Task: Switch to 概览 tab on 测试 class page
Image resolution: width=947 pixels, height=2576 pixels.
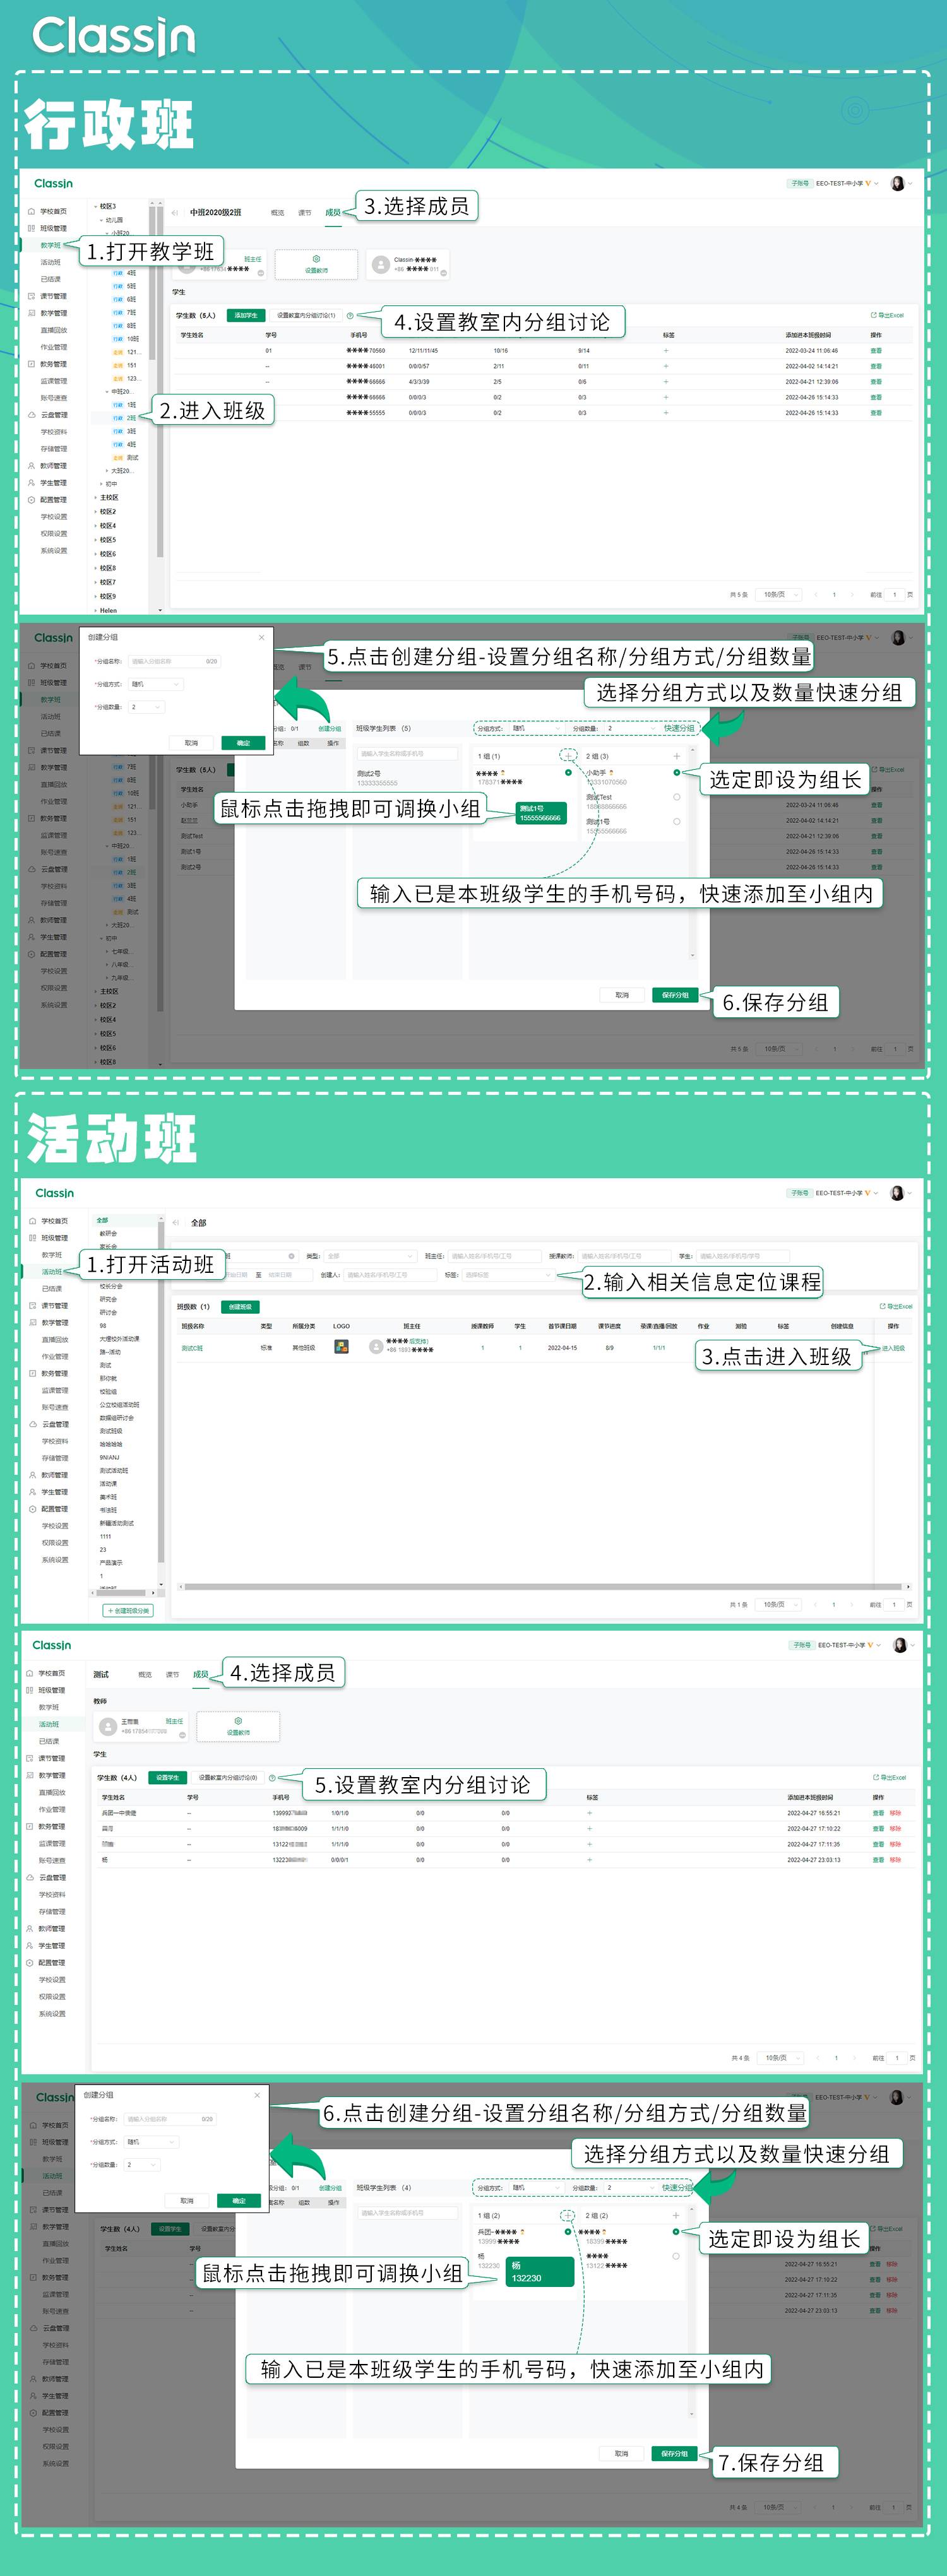Action: (145, 1675)
